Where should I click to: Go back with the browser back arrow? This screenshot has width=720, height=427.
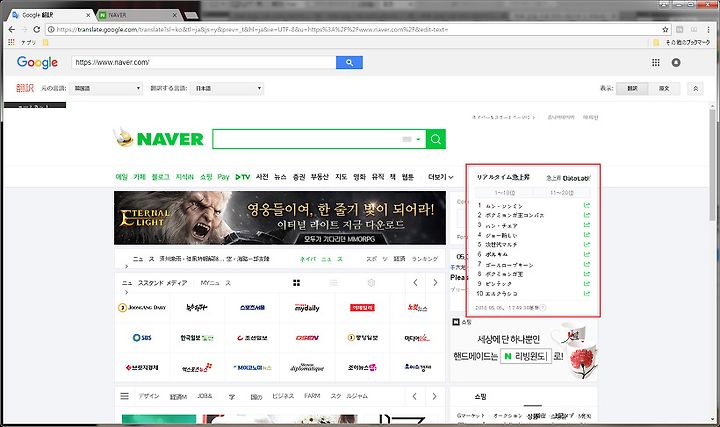click(x=12, y=29)
